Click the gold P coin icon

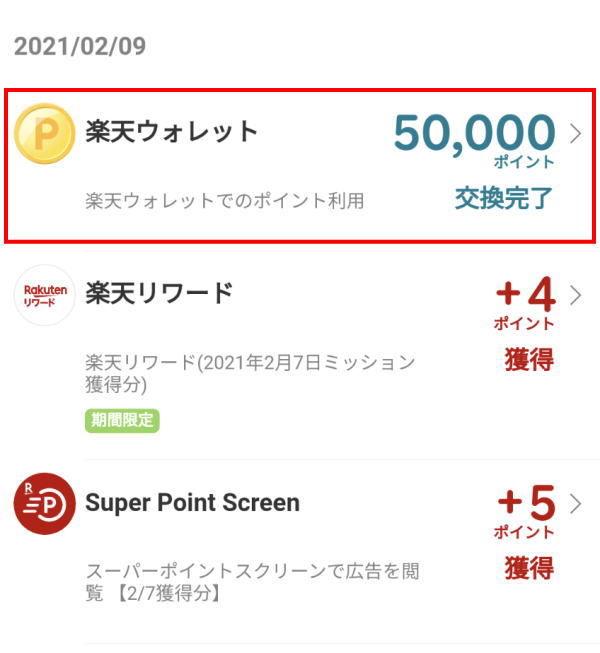point(45,134)
